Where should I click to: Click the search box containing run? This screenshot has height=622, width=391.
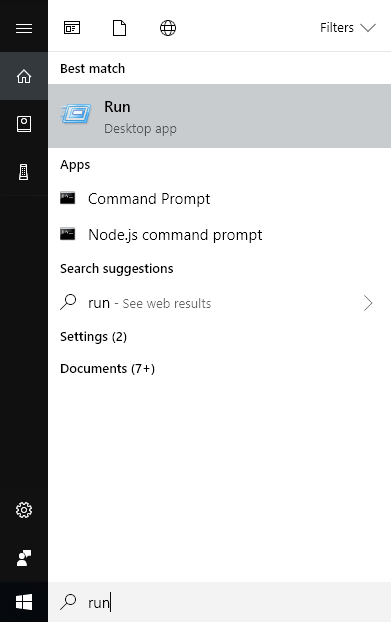click(x=219, y=602)
